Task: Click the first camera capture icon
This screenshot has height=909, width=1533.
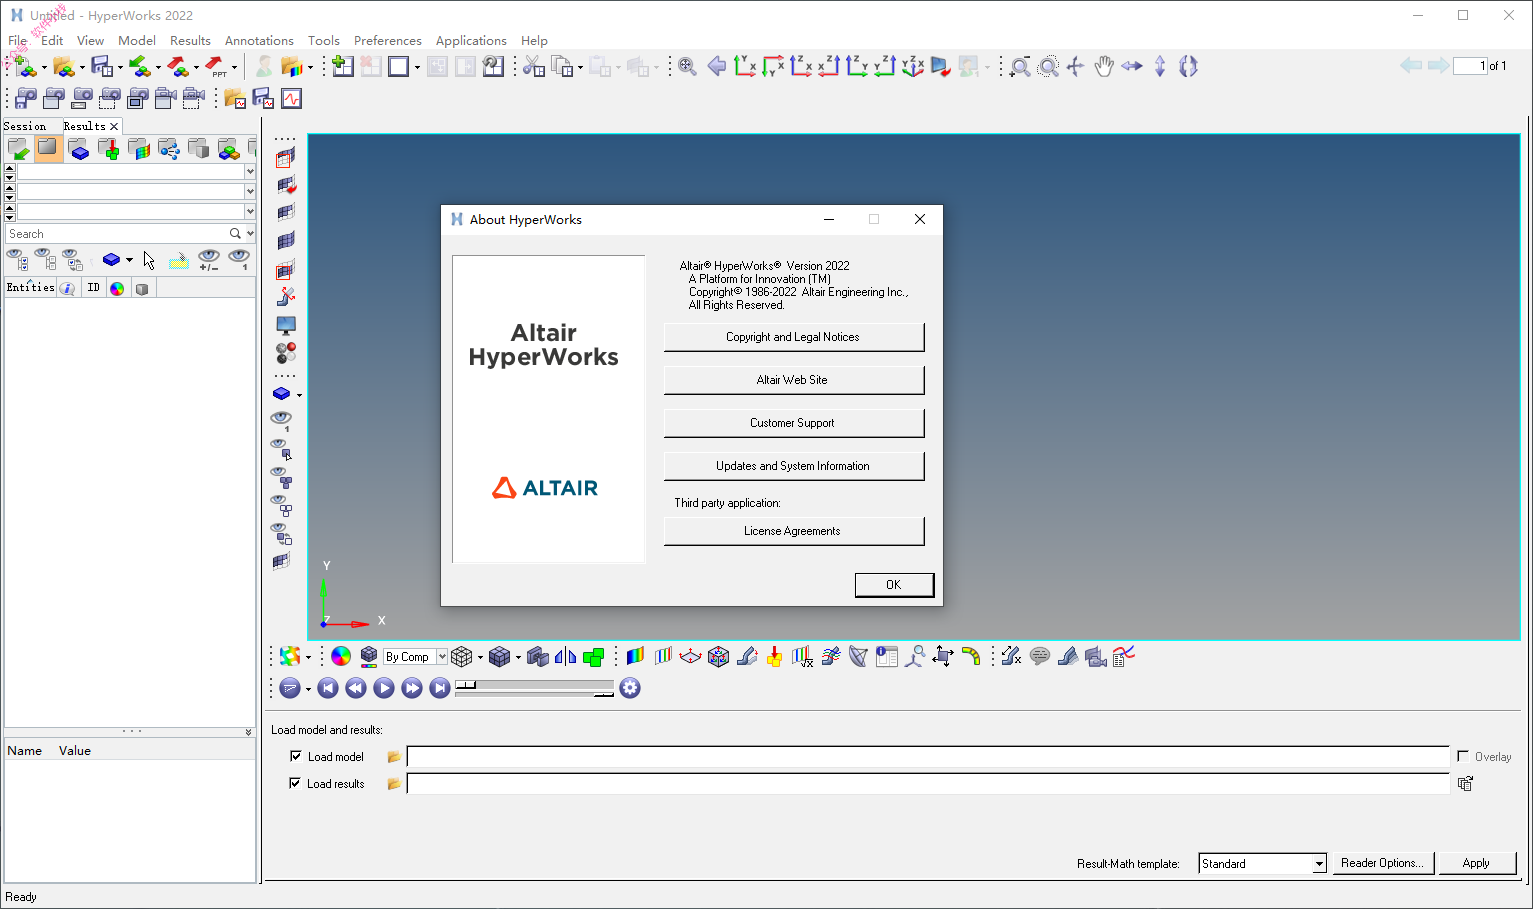Action: click(26, 98)
